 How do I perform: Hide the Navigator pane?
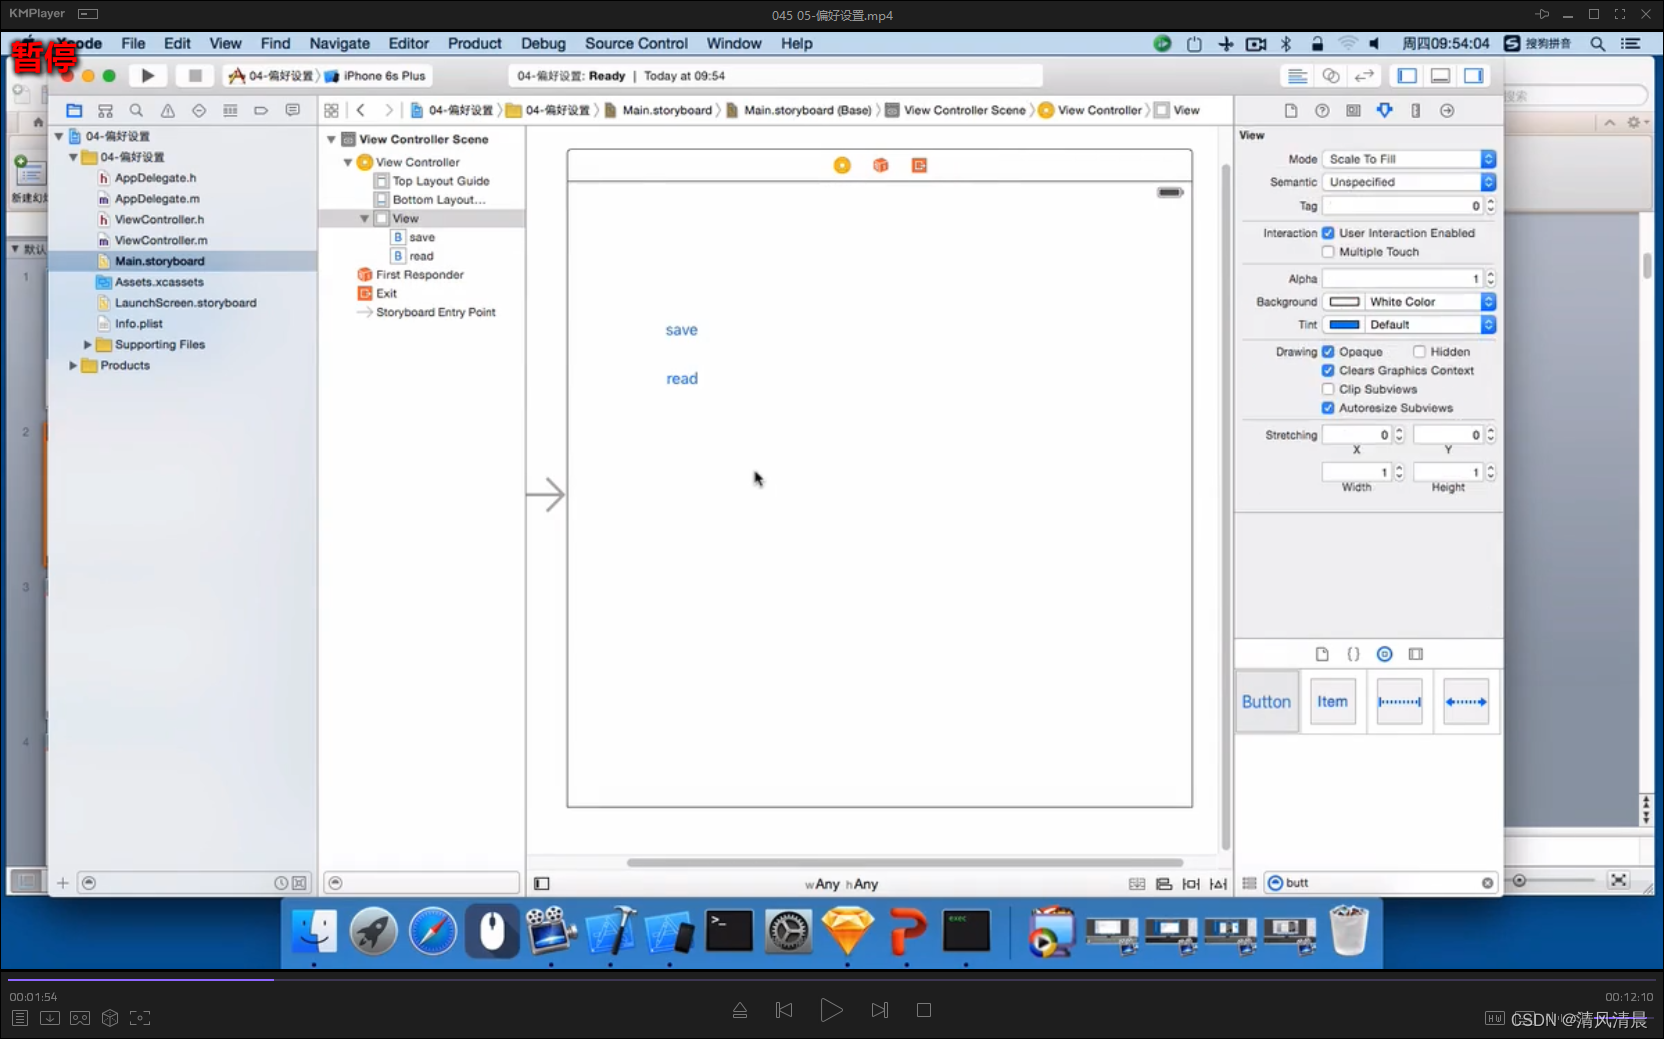coord(1407,76)
